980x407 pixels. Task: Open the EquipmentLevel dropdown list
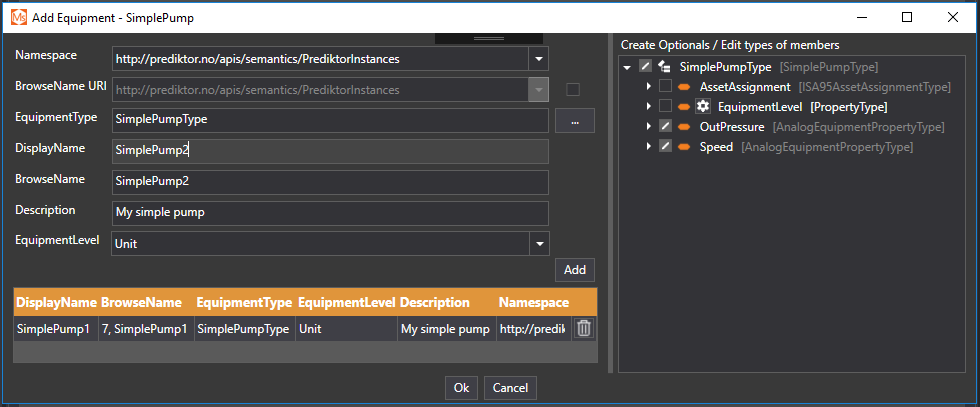click(539, 243)
